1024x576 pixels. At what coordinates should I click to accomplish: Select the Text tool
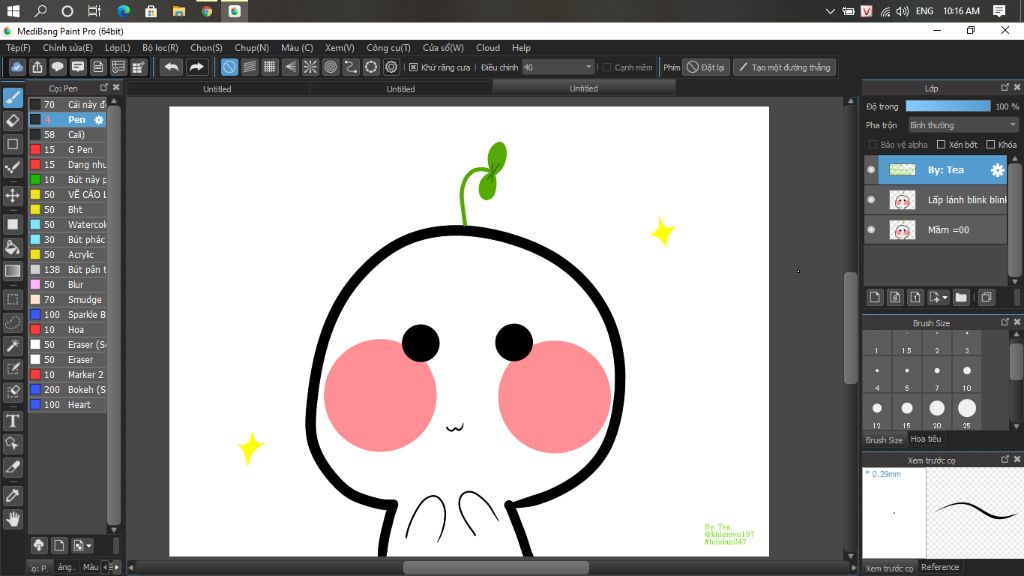point(12,421)
